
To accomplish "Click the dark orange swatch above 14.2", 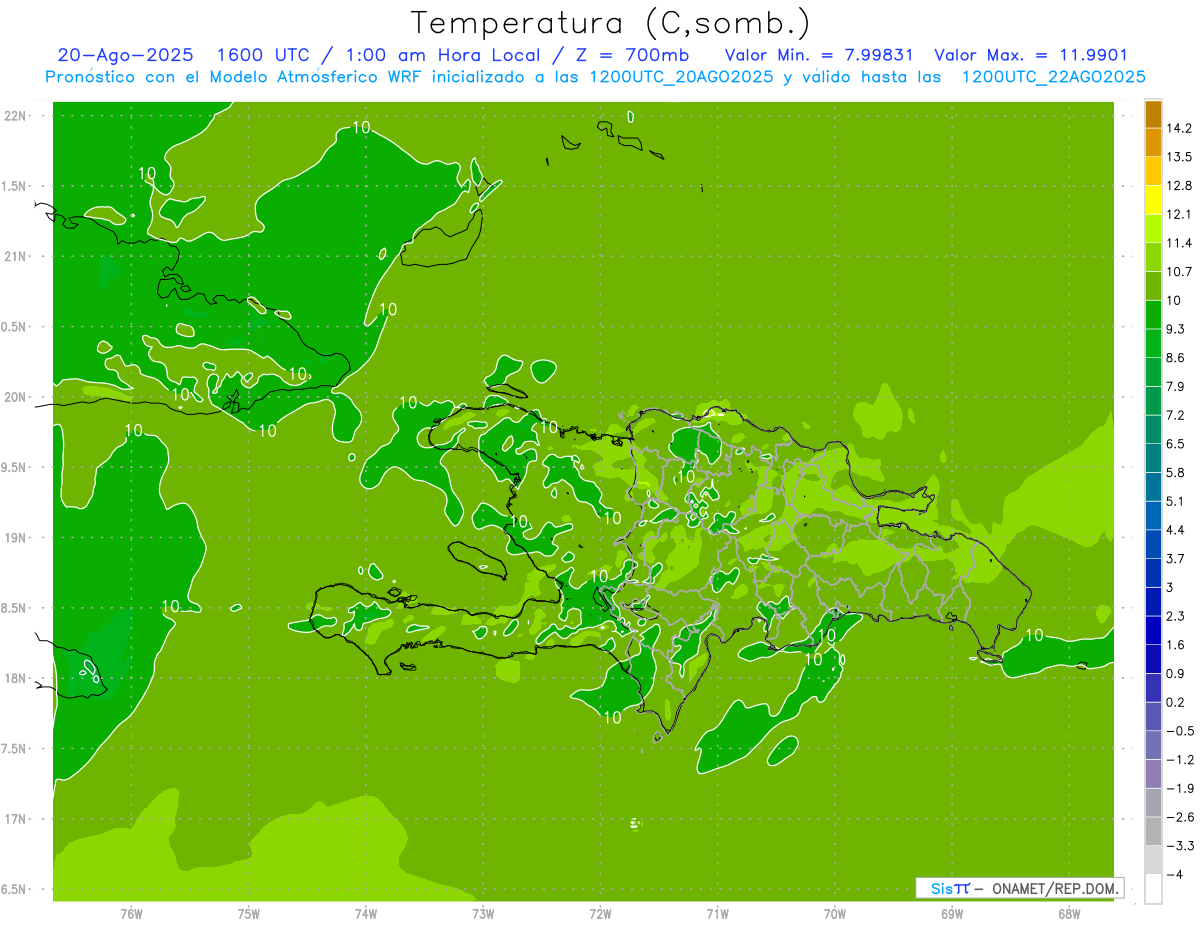I will click(x=1153, y=115).
